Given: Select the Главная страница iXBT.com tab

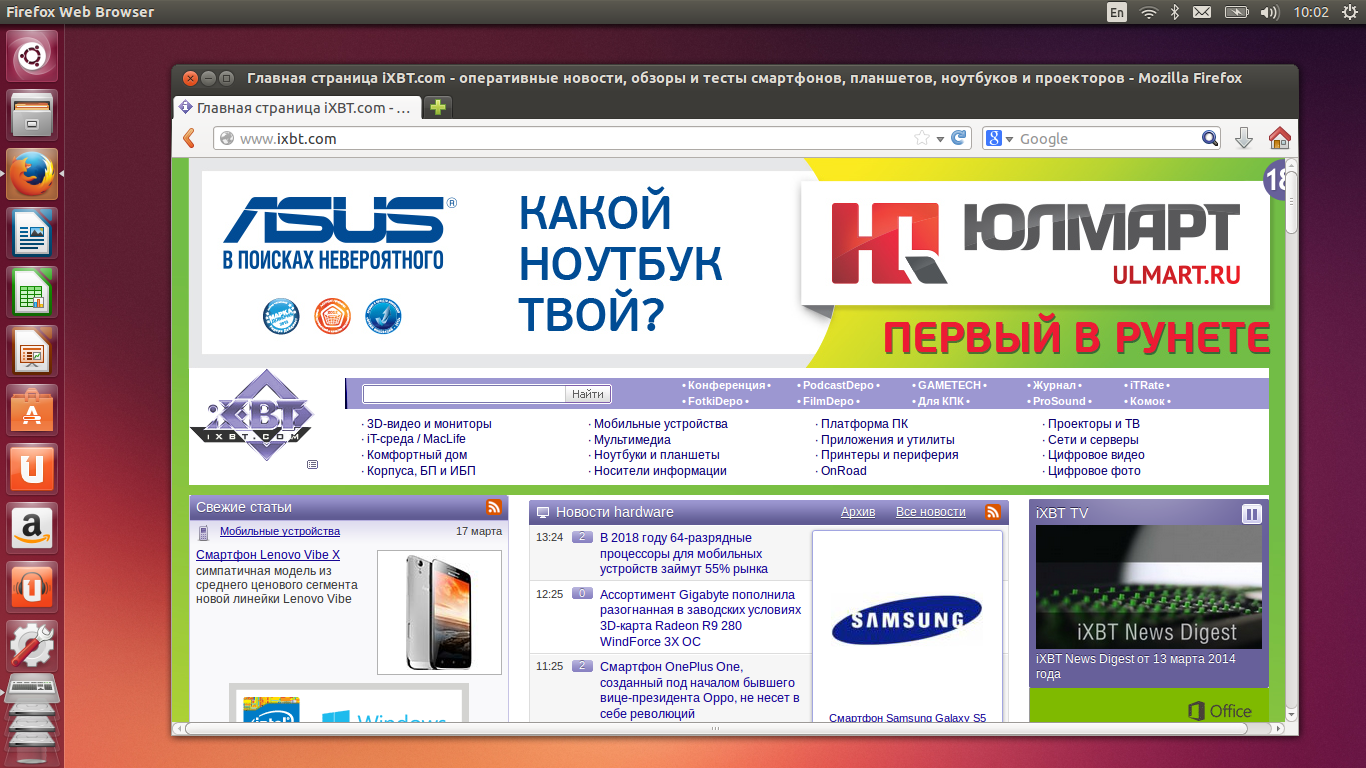Looking at the screenshot, I should (296, 108).
